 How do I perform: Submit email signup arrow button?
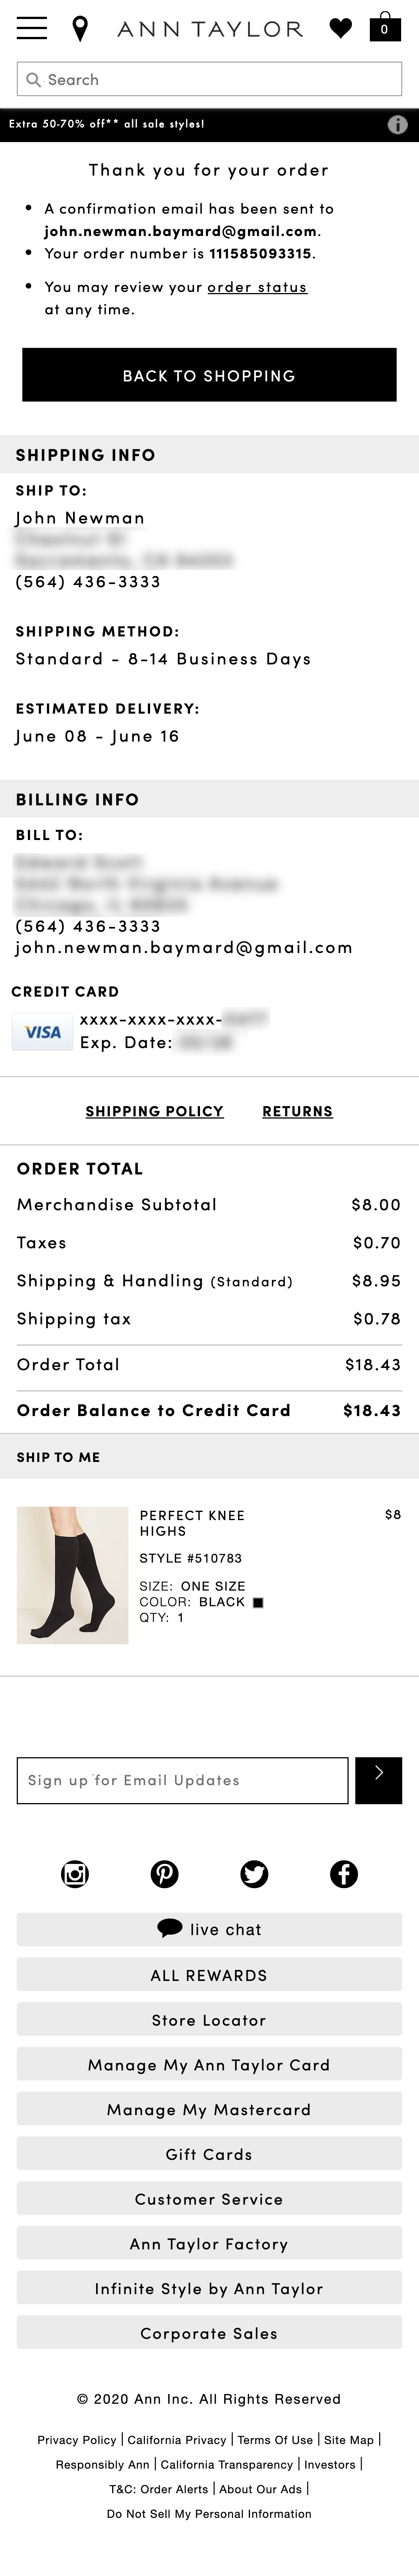(378, 1780)
